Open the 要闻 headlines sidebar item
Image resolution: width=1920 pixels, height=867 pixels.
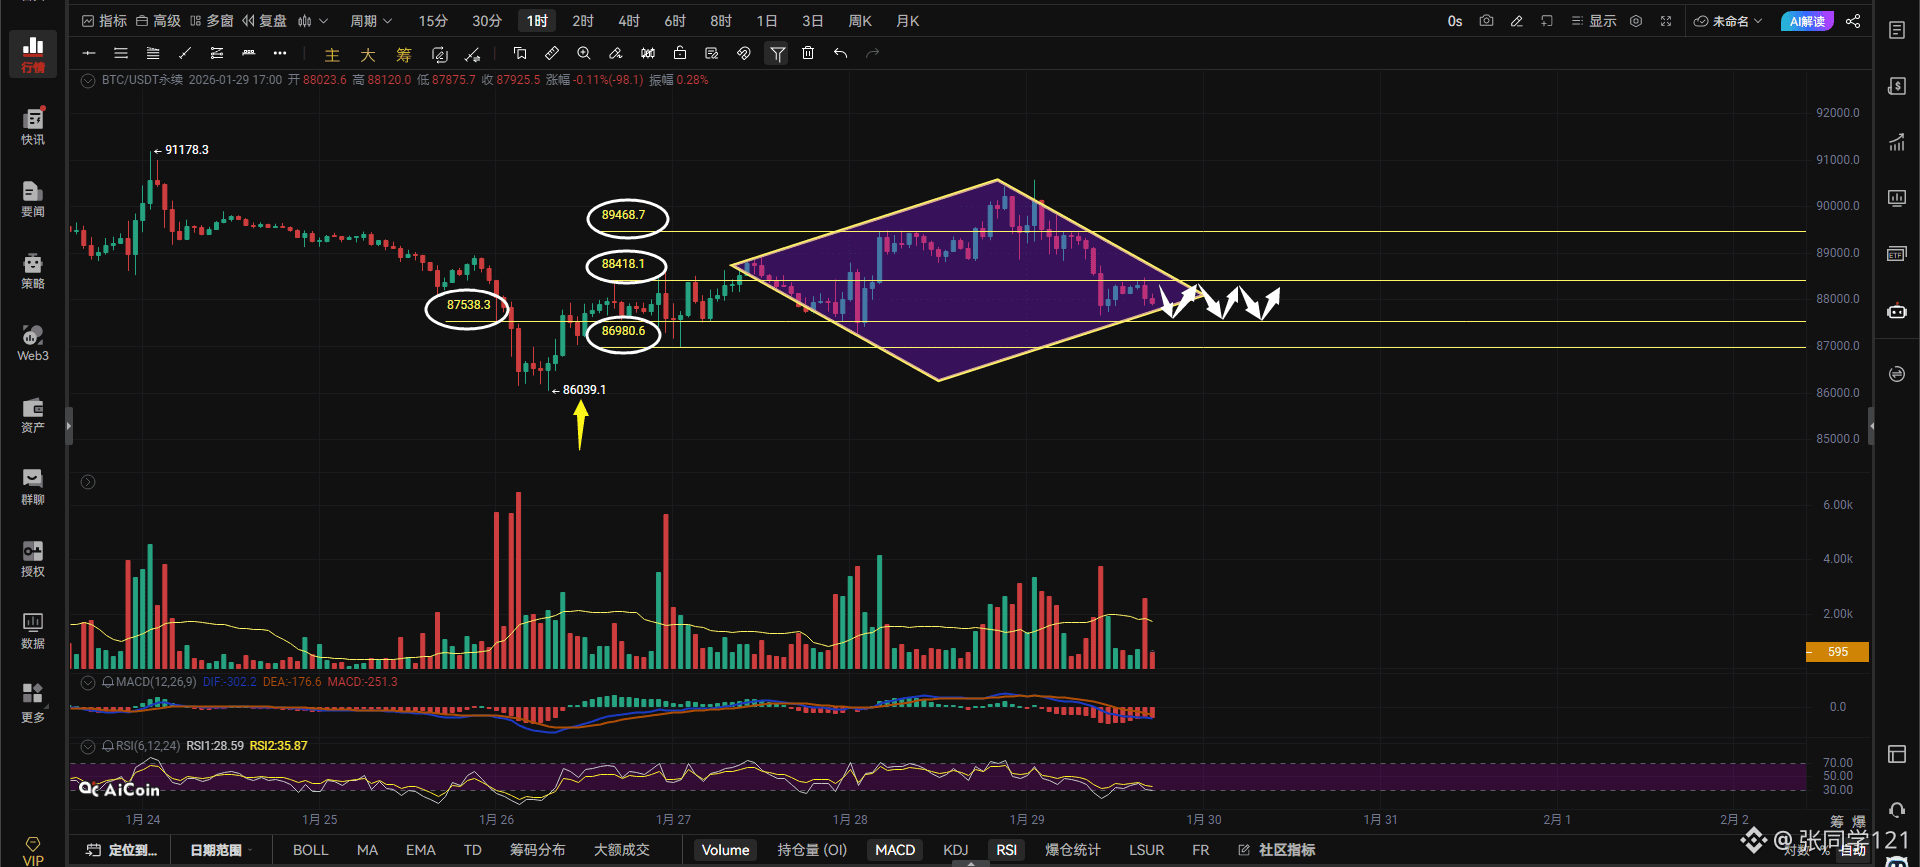click(x=33, y=198)
